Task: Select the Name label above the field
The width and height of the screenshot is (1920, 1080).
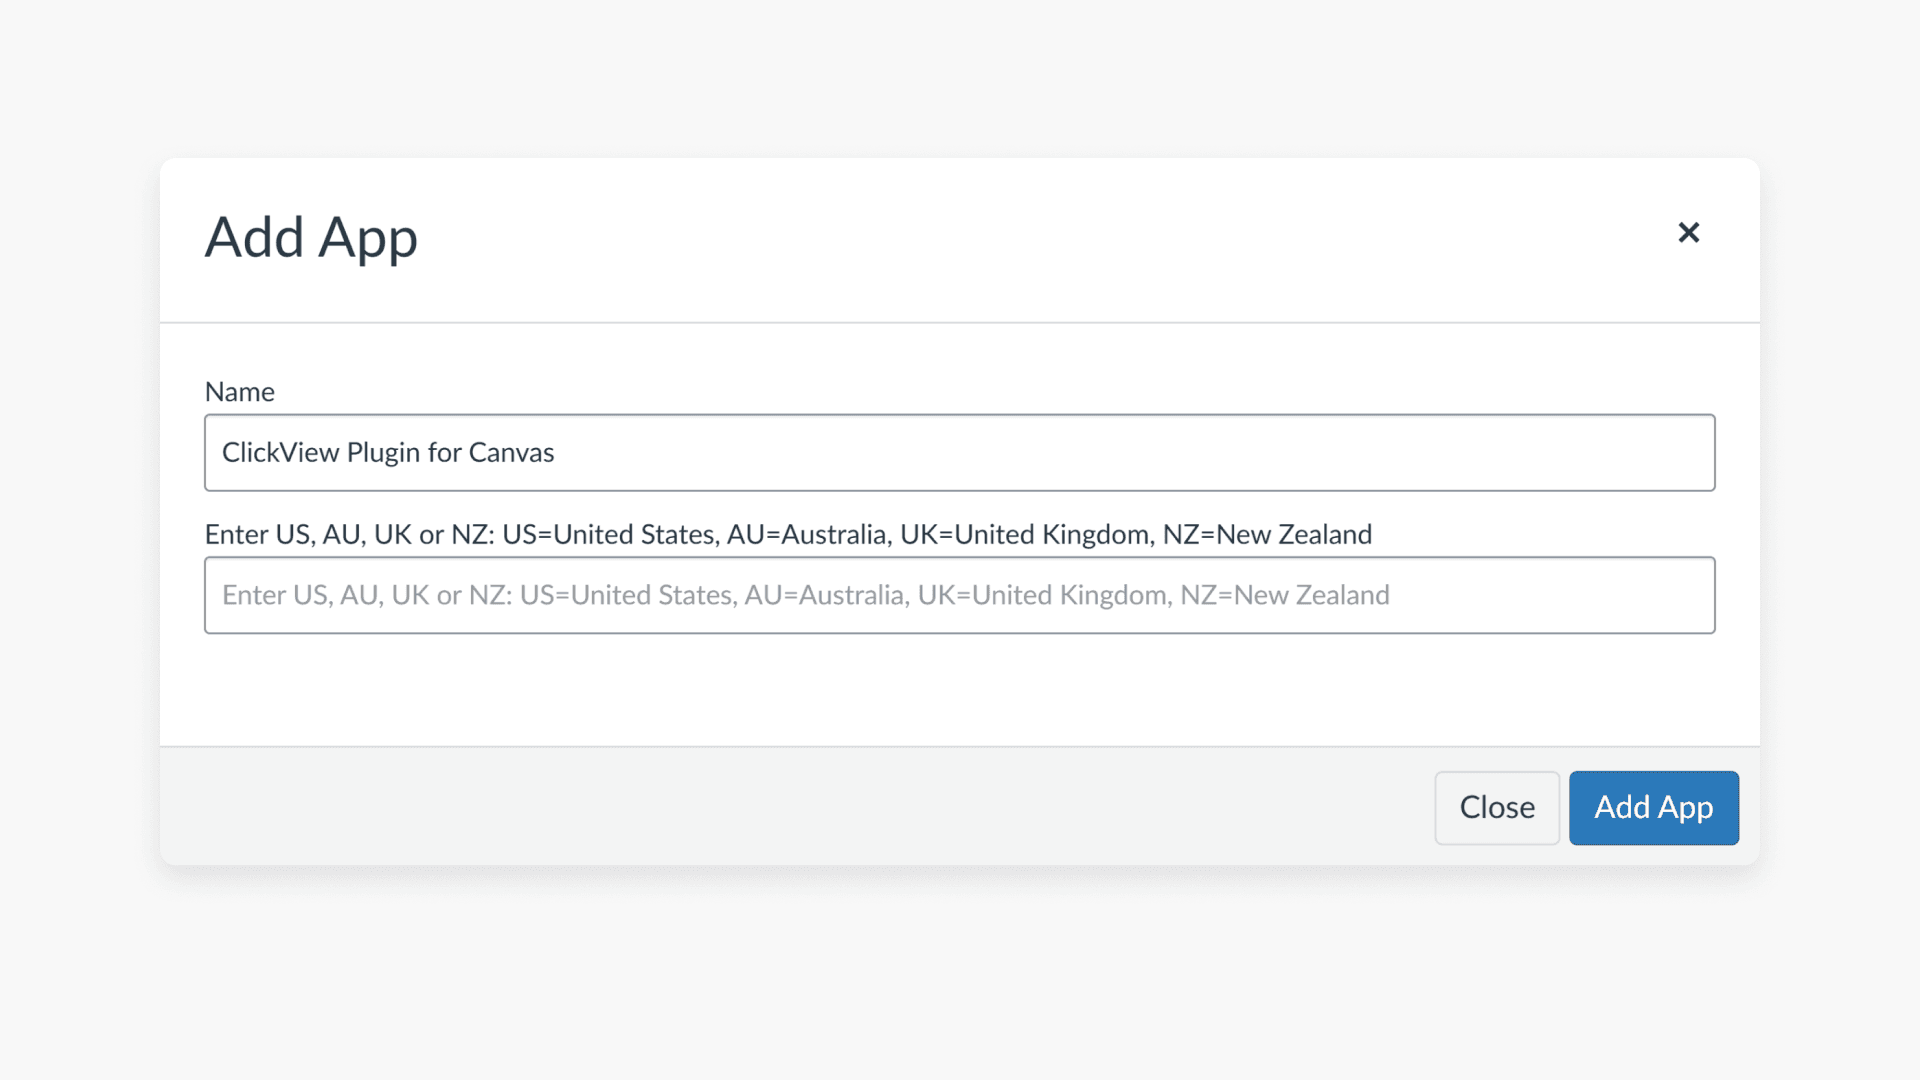Action: [239, 391]
